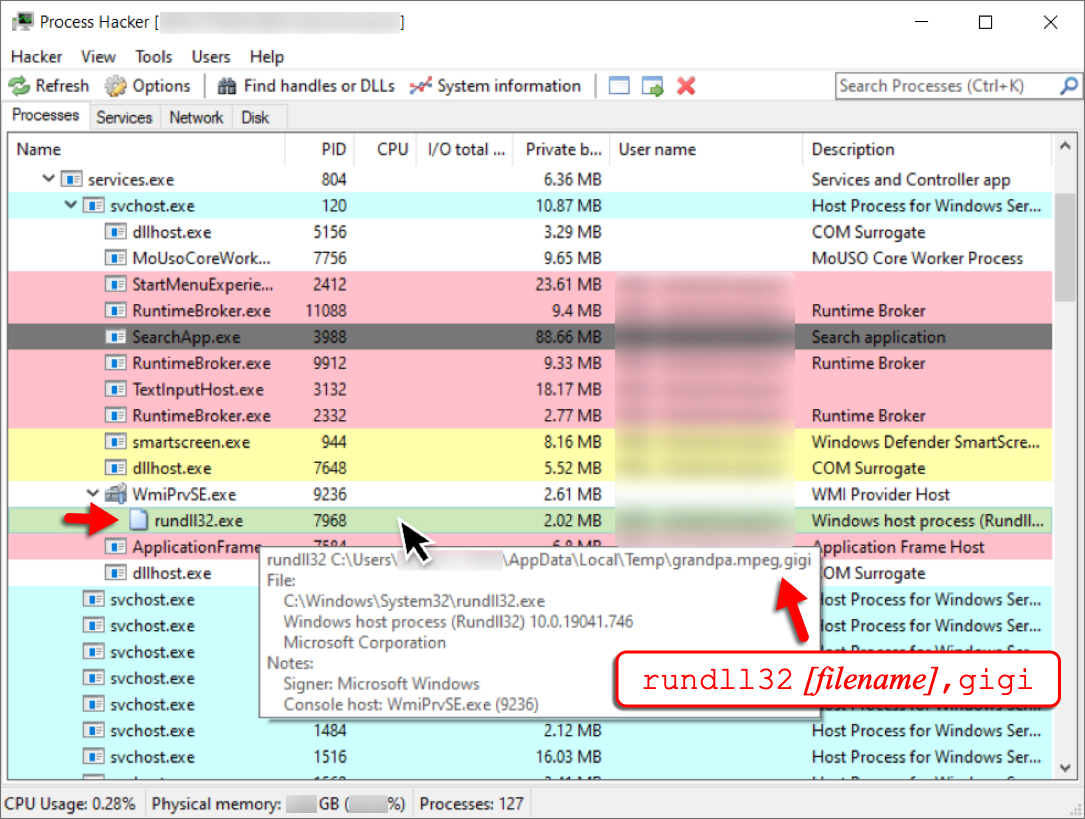Click the Refresh toolbar icon
Viewport: 1085px width, 819px height.
19,86
